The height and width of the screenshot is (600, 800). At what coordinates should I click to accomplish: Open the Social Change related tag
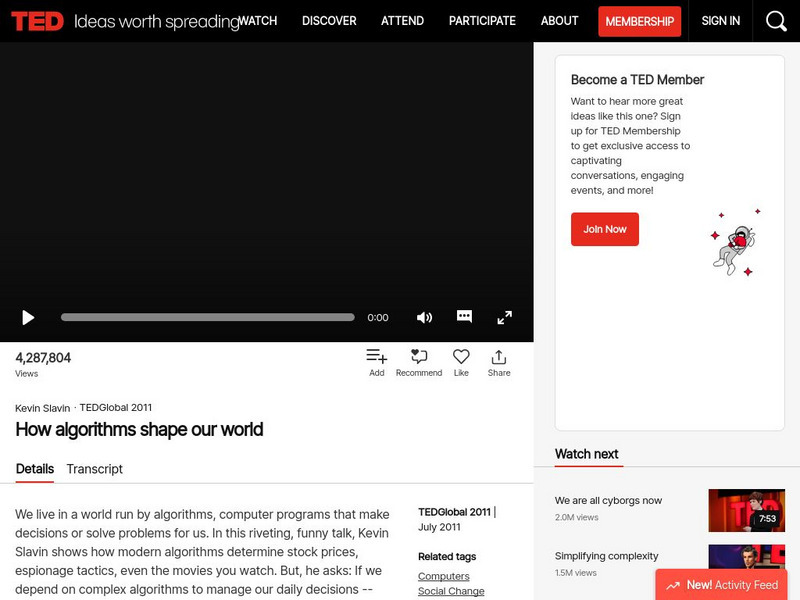pyautogui.click(x=451, y=591)
